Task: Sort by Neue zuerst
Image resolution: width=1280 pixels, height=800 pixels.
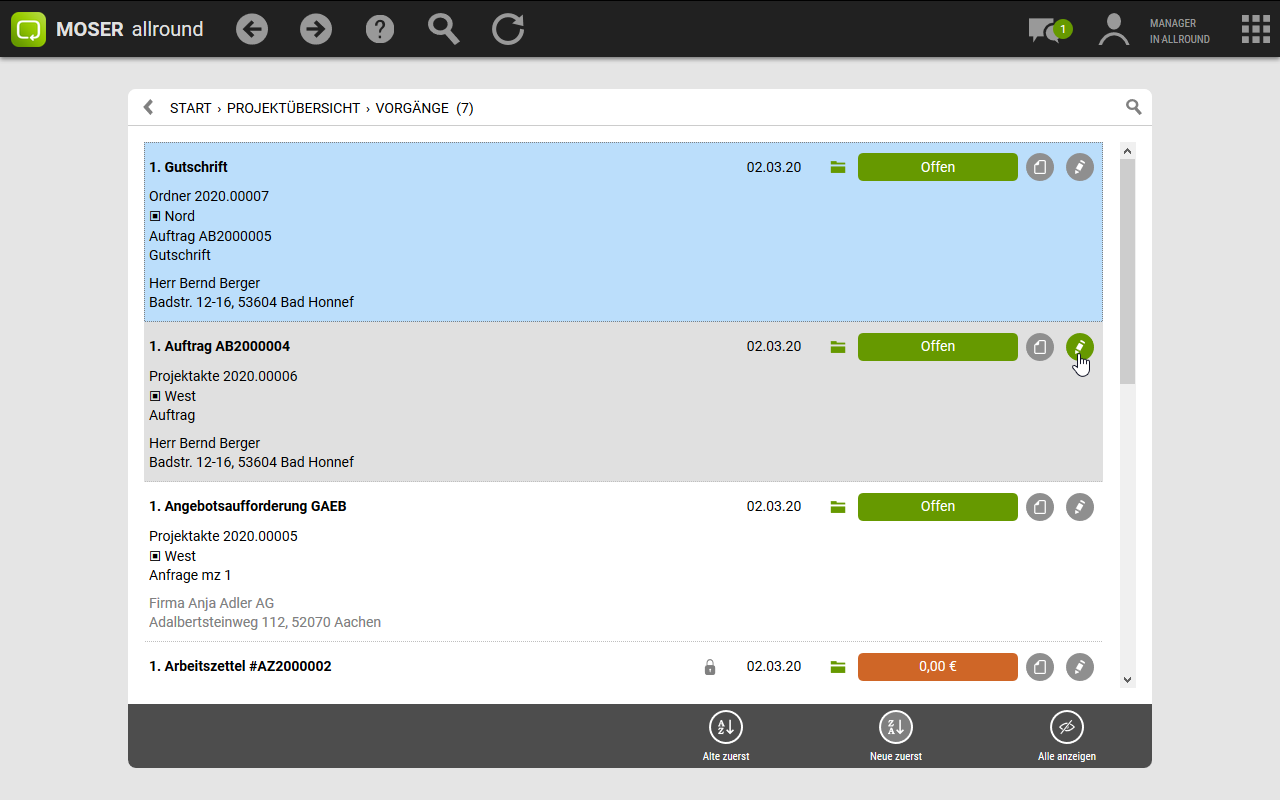Action: pyautogui.click(x=896, y=736)
